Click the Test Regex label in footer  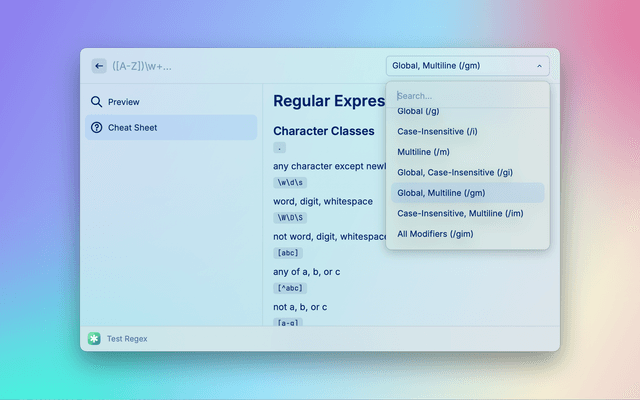click(127, 339)
